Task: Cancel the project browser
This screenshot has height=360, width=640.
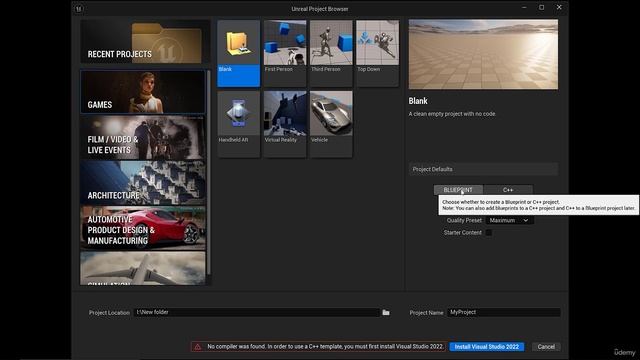Action: click(x=546, y=347)
